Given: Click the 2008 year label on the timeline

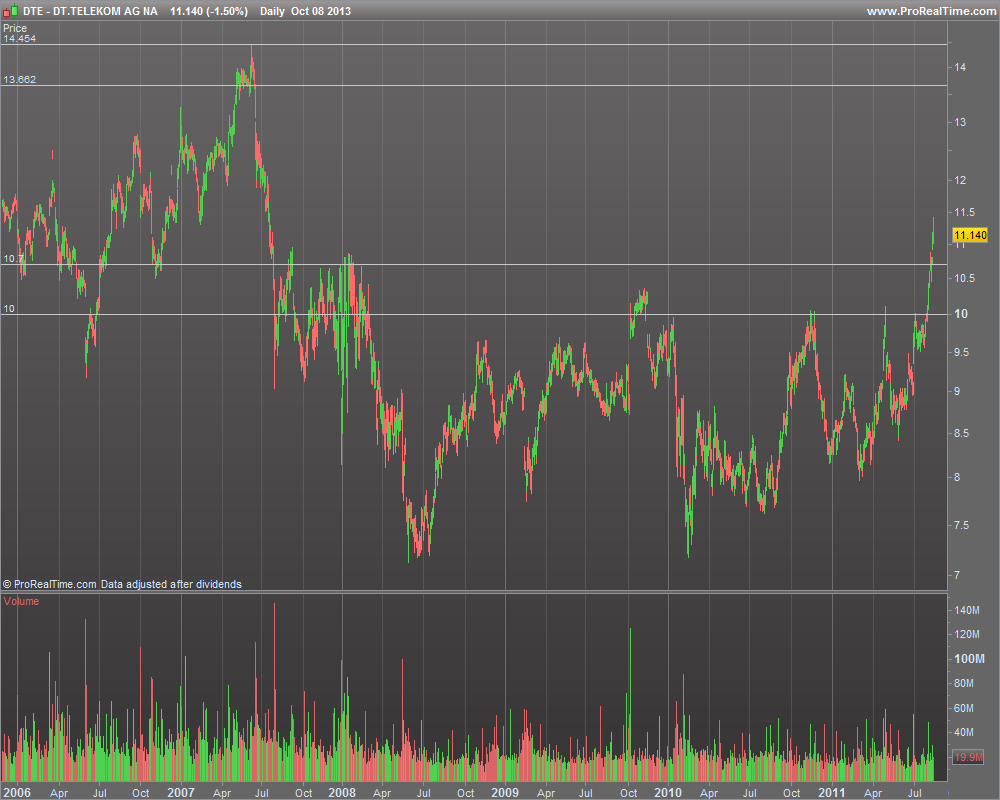Looking at the screenshot, I should click(341, 792).
